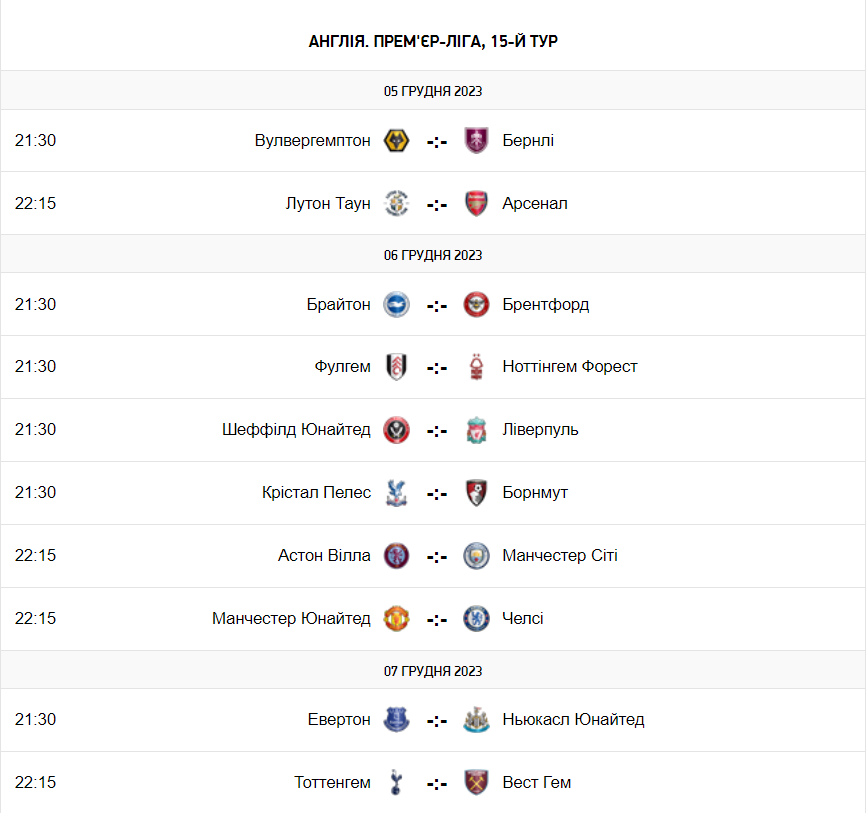Screen dimensions: 866x813
Task: Click the Brighton club logo
Action: click(396, 304)
